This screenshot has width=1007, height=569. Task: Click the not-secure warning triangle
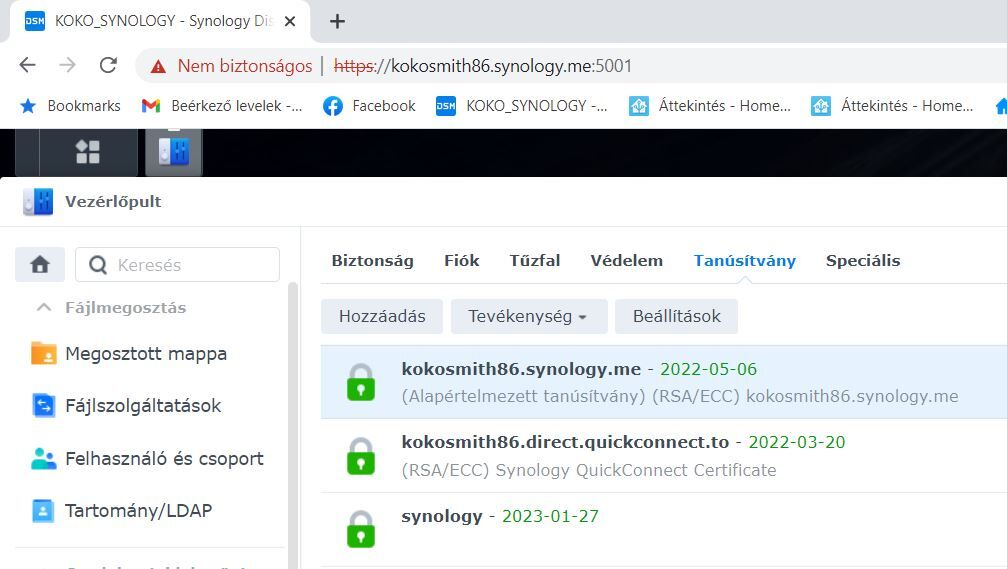click(x=158, y=66)
